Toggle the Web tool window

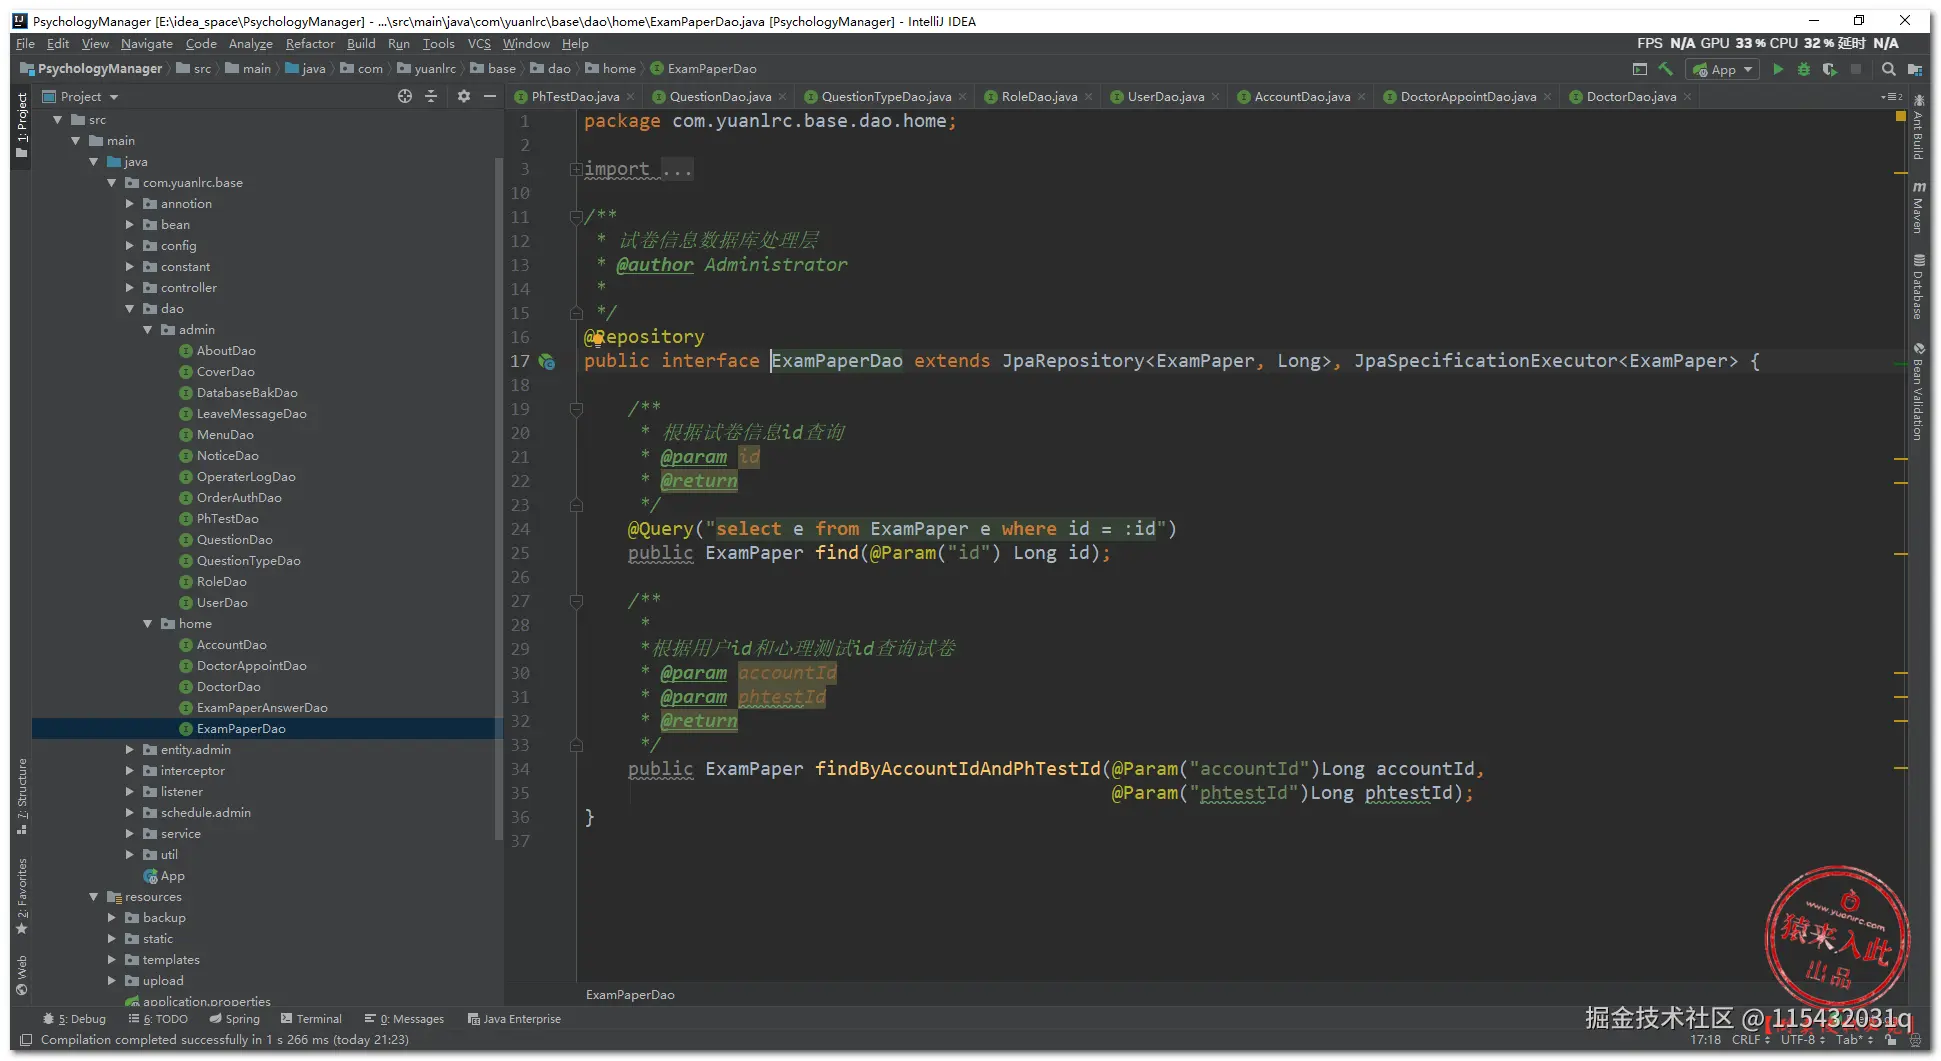click(22, 975)
